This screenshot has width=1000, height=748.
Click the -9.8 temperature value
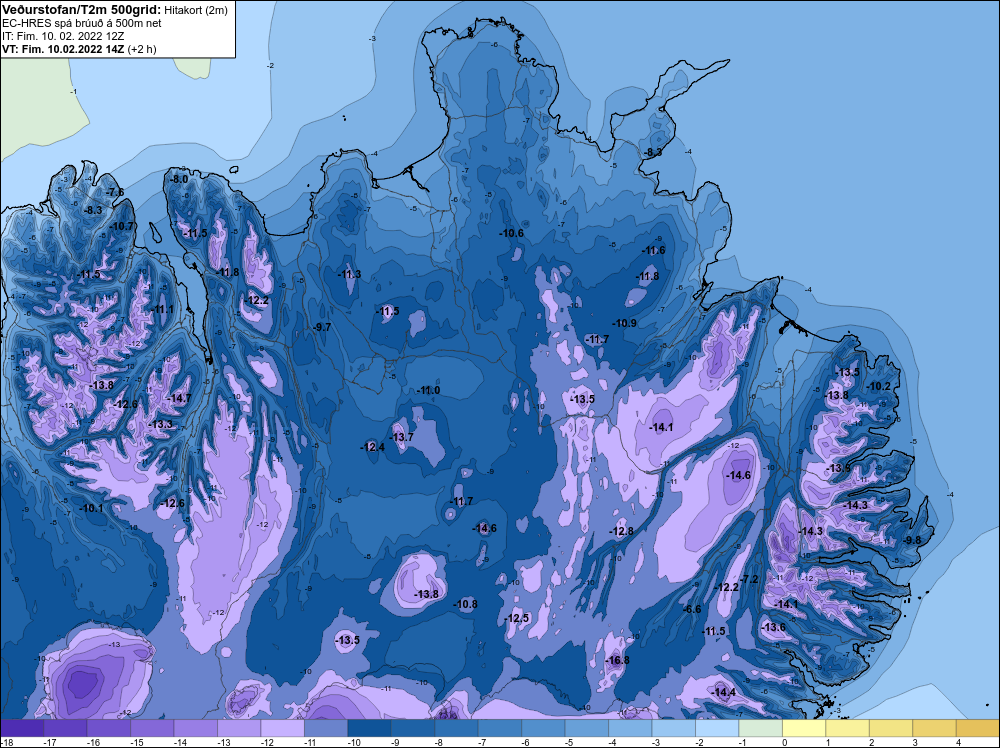913,540
